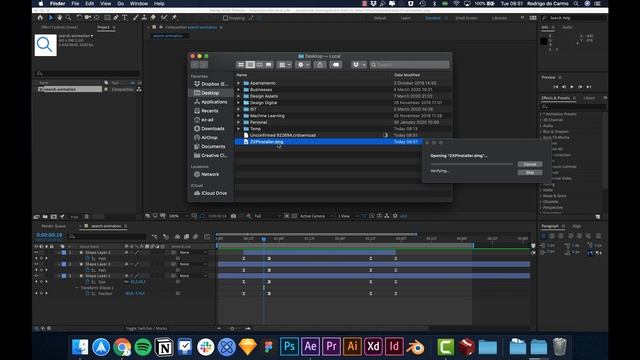Image resolution: width=640 pixels, height=360 pixels.
Task: Click Skip in the verifying dialog
Action: click(x=530, y=173)
